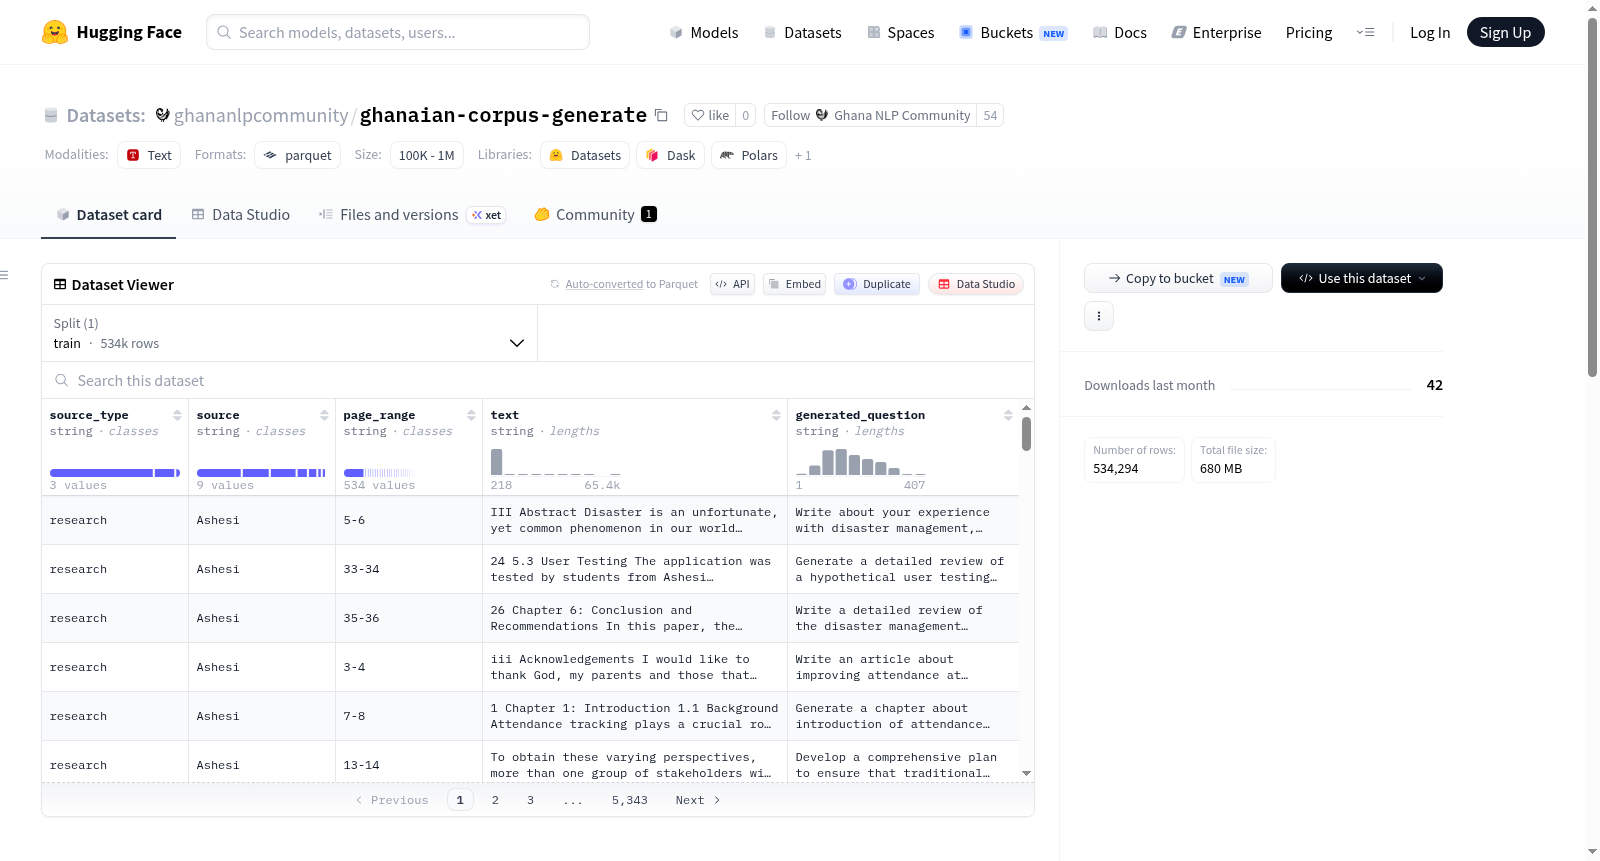The image size is (1600, 861).
Task: Go to page 2 of the table
Action: tap(495, 800)
